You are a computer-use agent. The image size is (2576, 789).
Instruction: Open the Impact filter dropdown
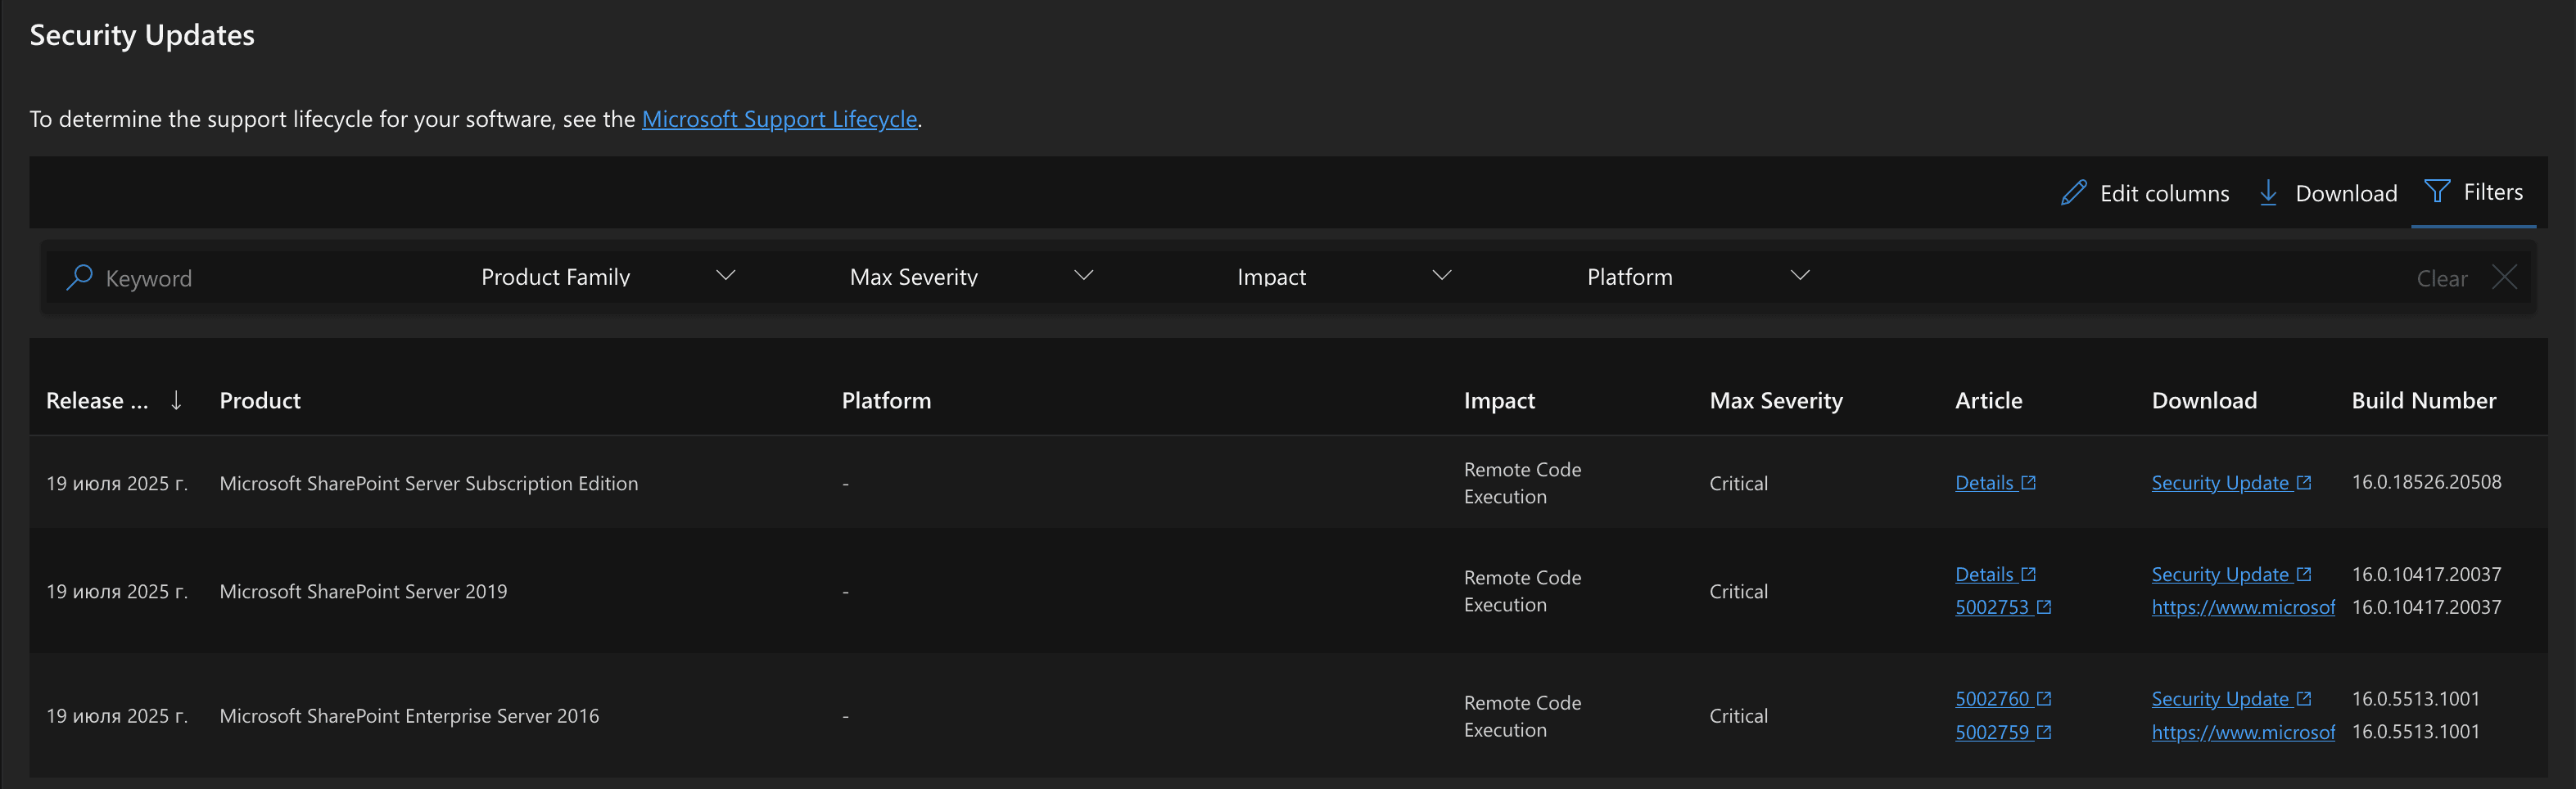point(1344,277)
